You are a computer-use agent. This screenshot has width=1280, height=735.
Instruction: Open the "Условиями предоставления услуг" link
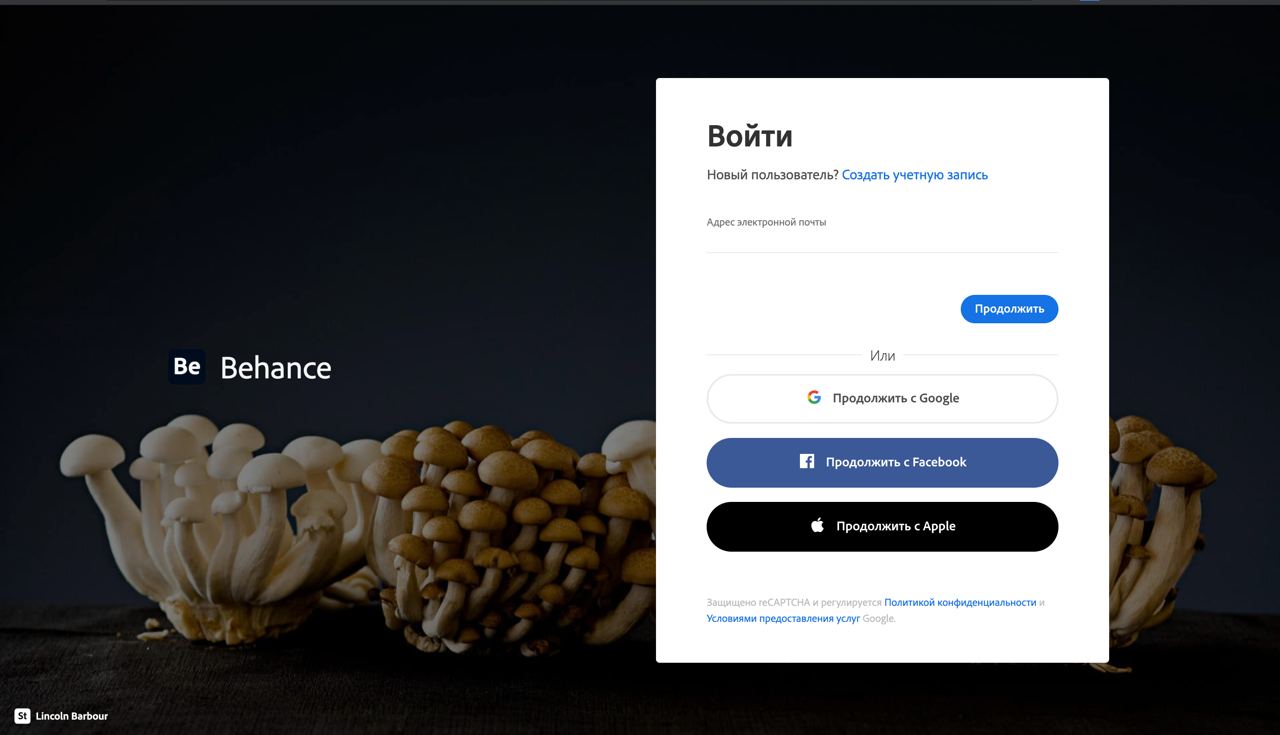point(783,618)
